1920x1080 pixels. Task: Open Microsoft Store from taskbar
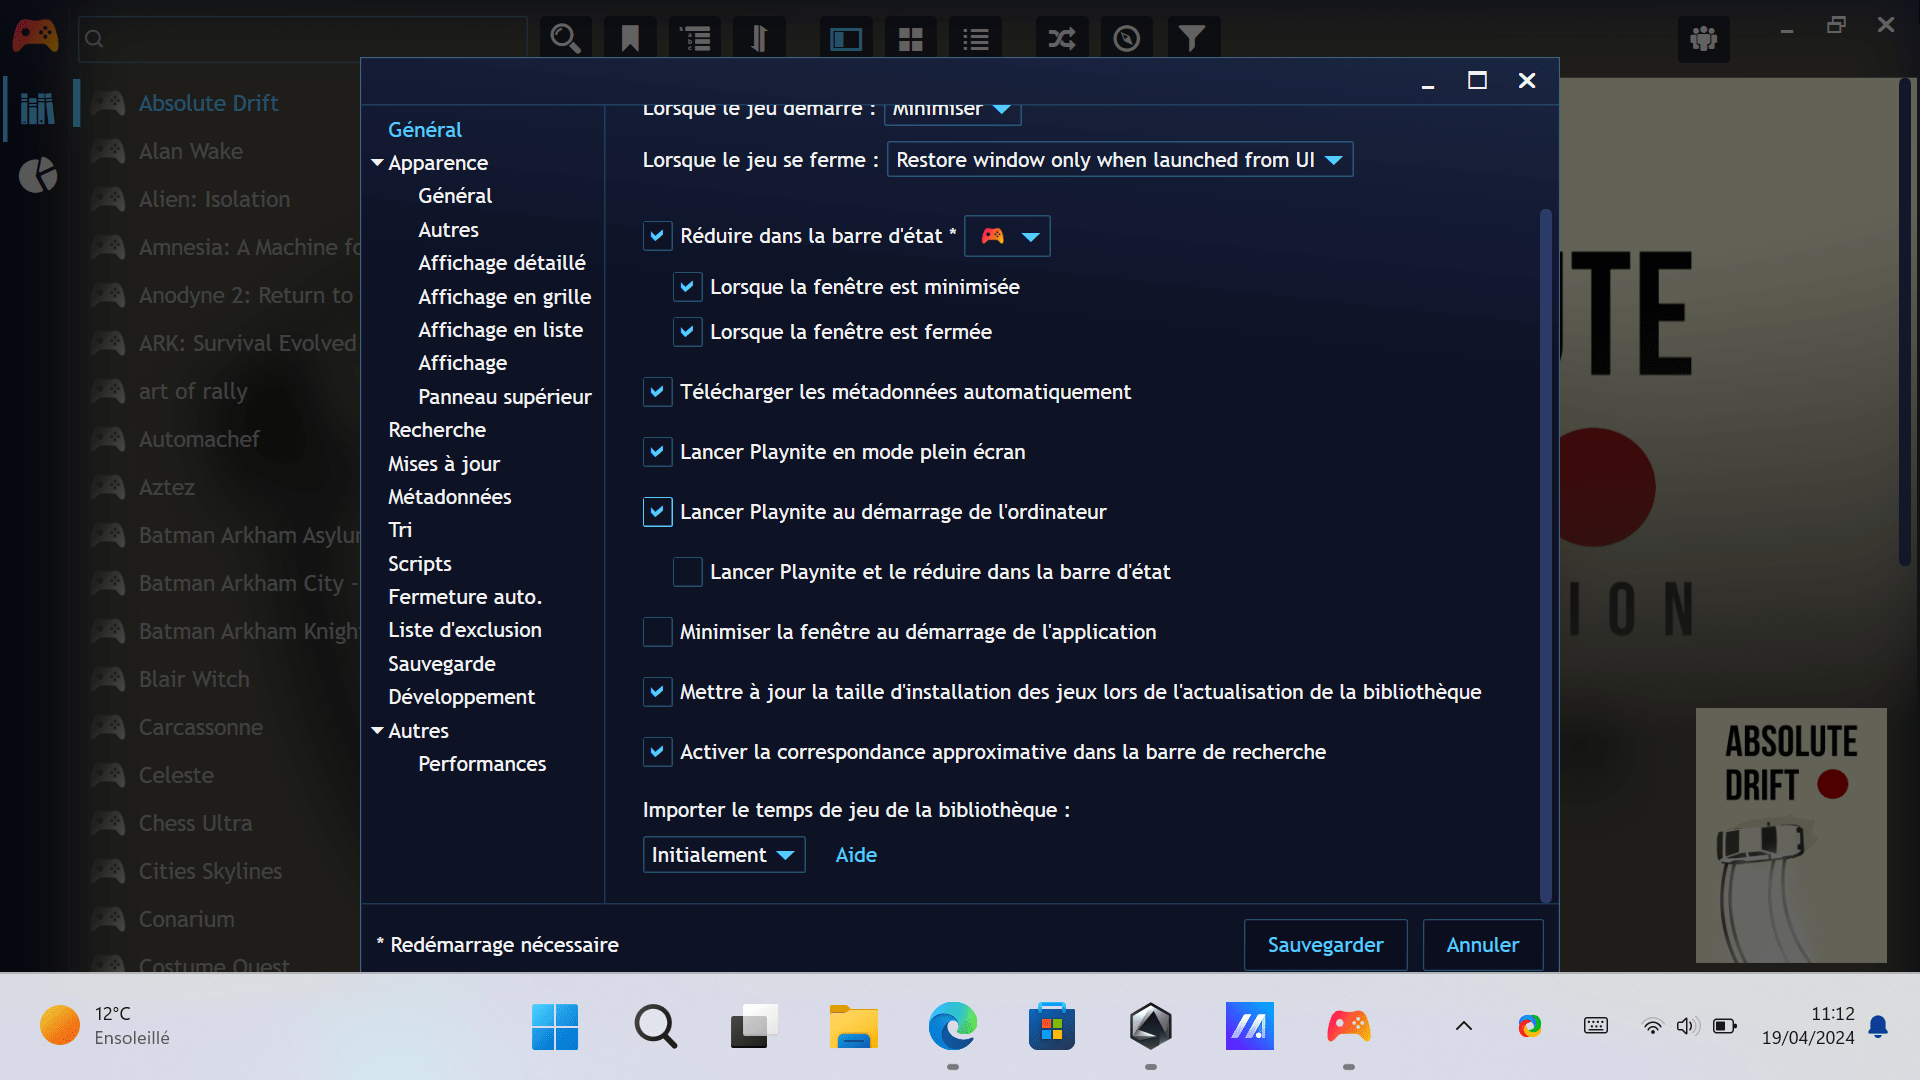(1051, 1026)
